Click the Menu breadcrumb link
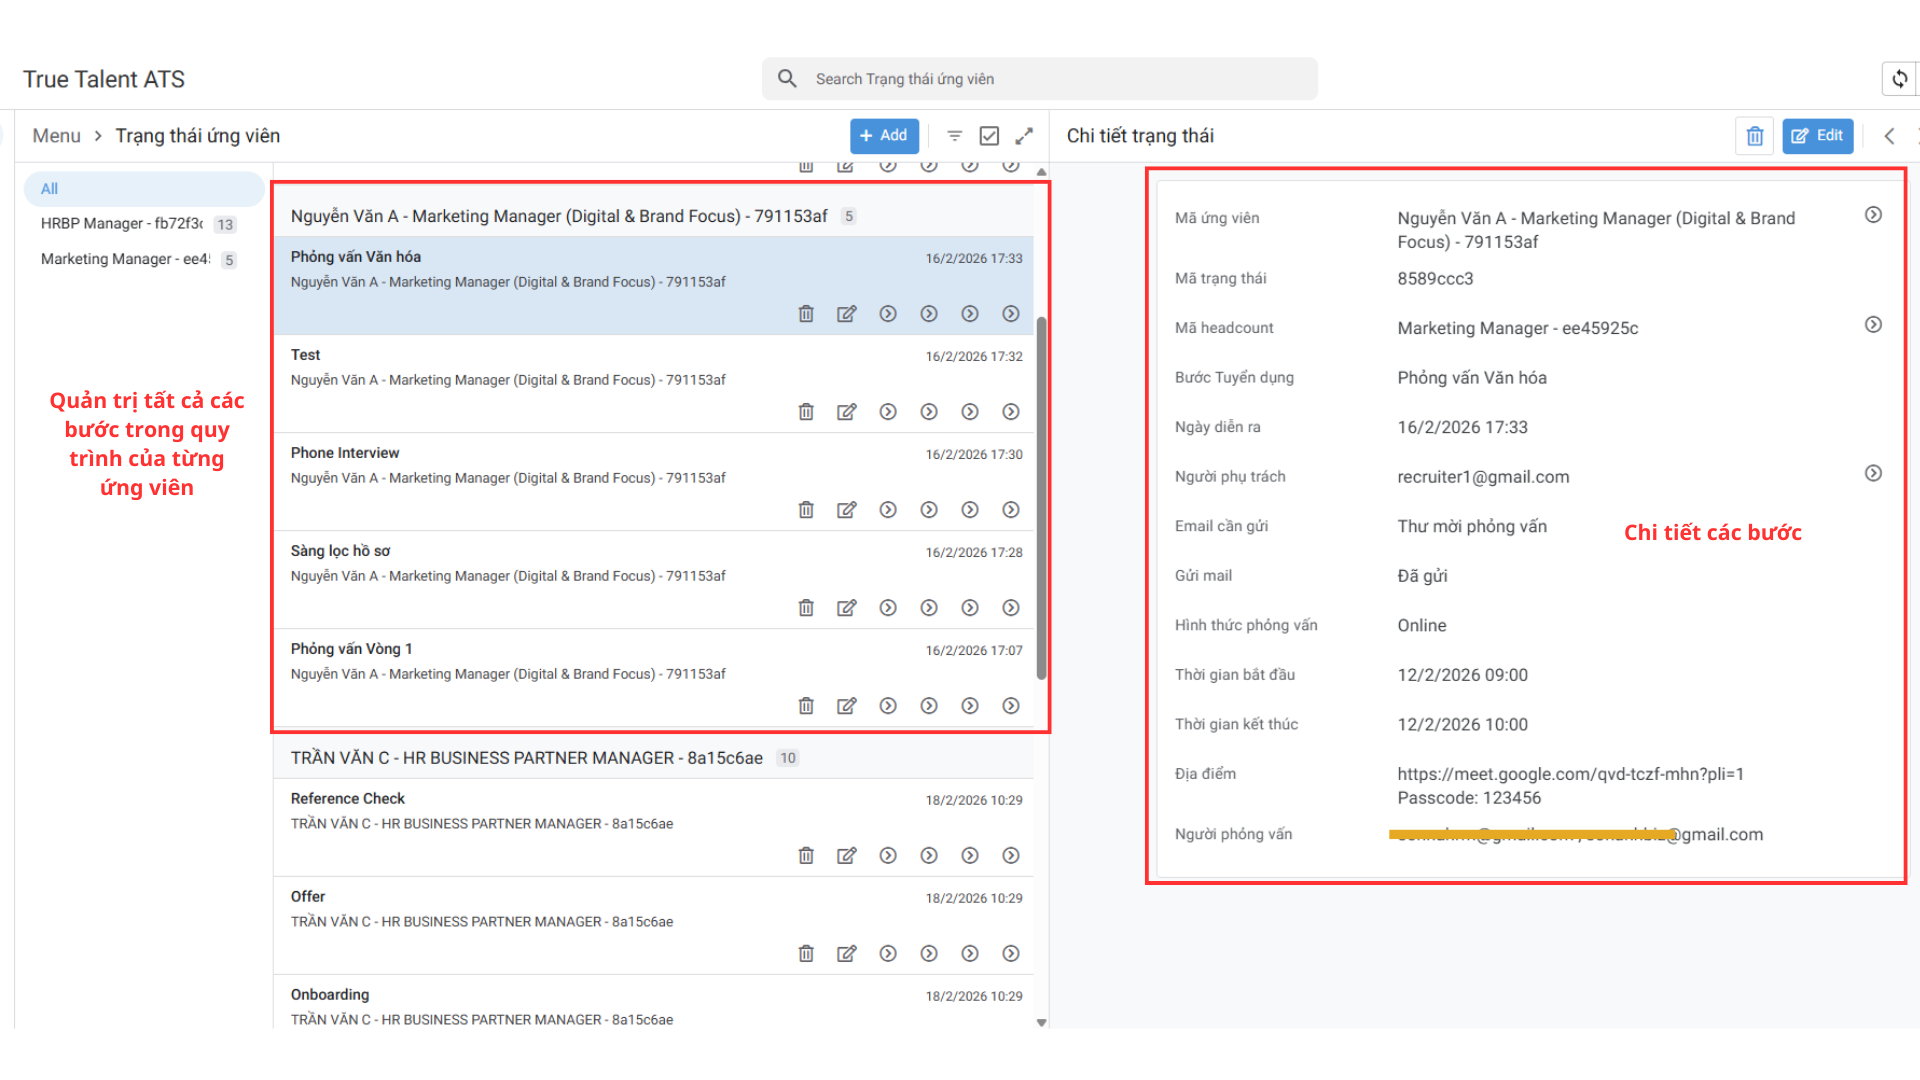Screen dimensions: 1920x1080 click(x=56, y=136)
